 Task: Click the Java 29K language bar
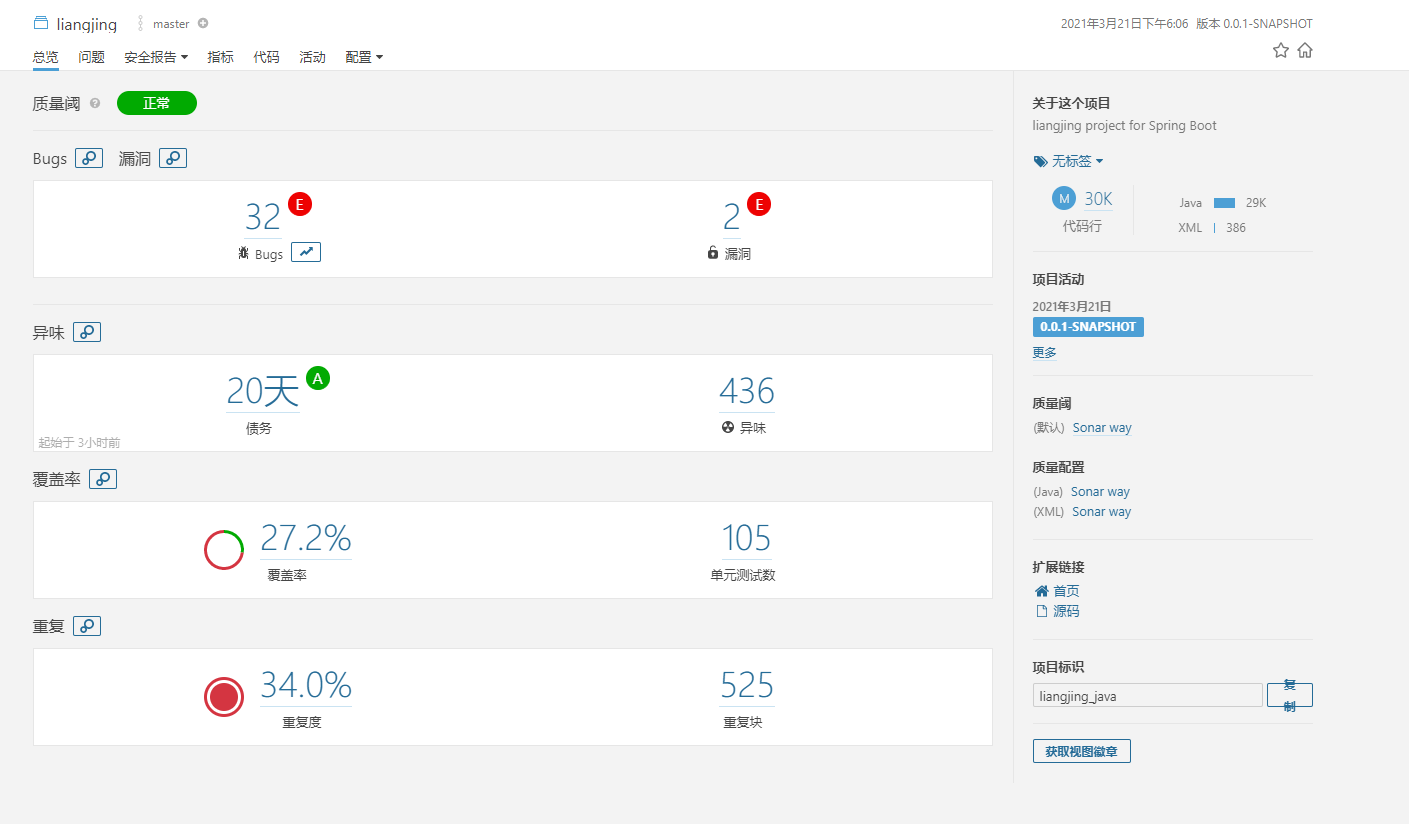(1223, 203)
